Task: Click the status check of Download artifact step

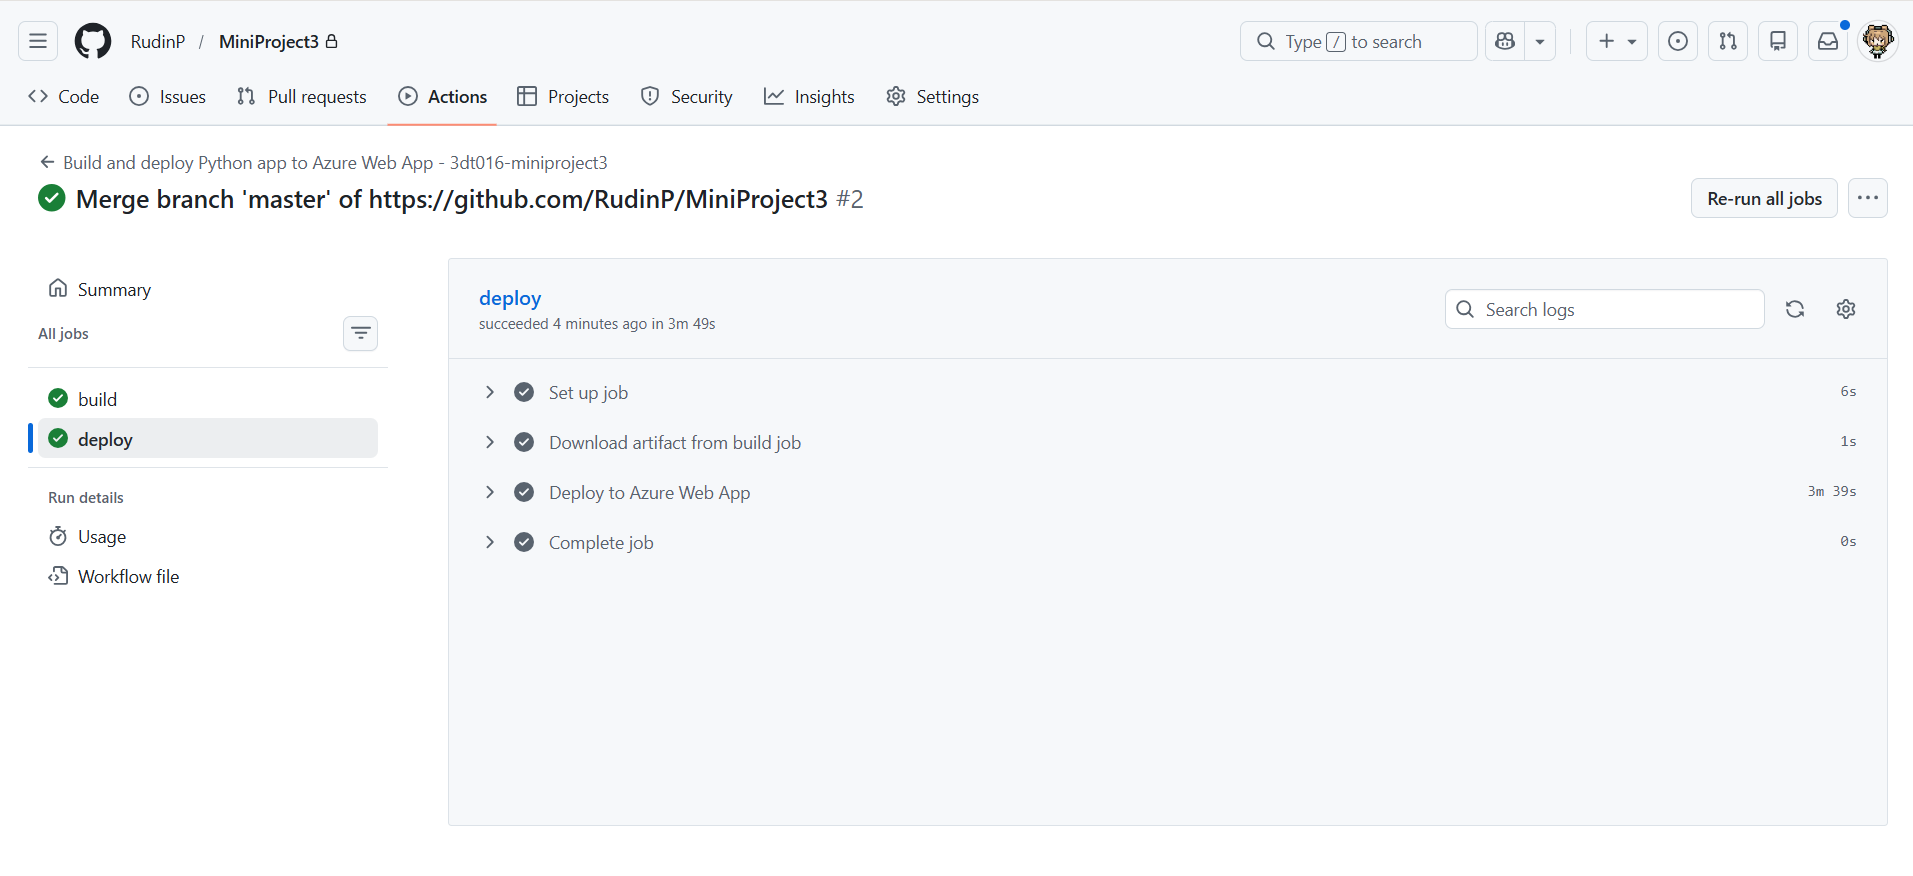Action: [524, 442]
